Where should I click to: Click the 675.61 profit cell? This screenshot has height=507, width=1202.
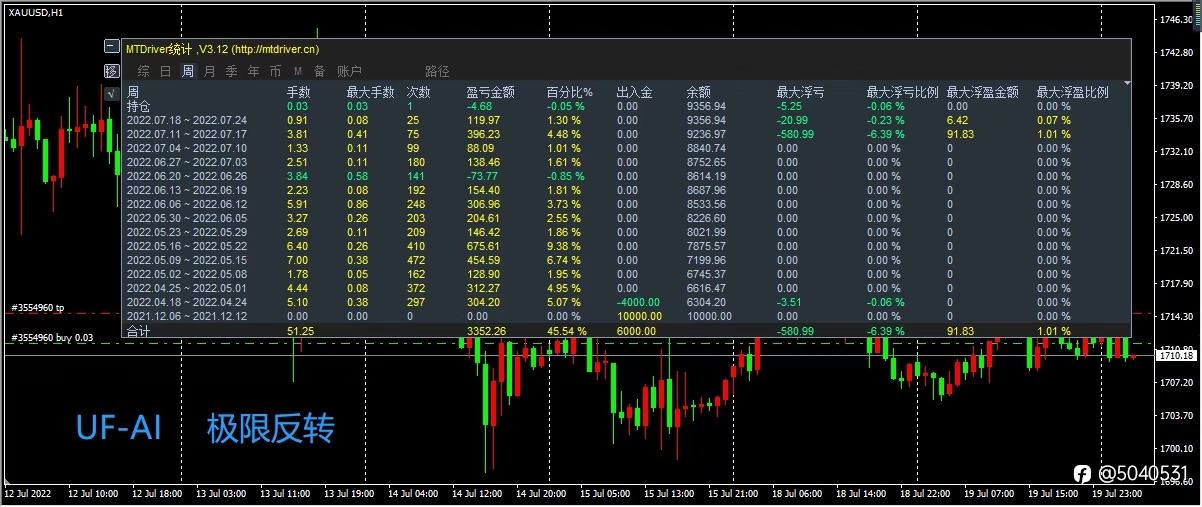[483, 246]
